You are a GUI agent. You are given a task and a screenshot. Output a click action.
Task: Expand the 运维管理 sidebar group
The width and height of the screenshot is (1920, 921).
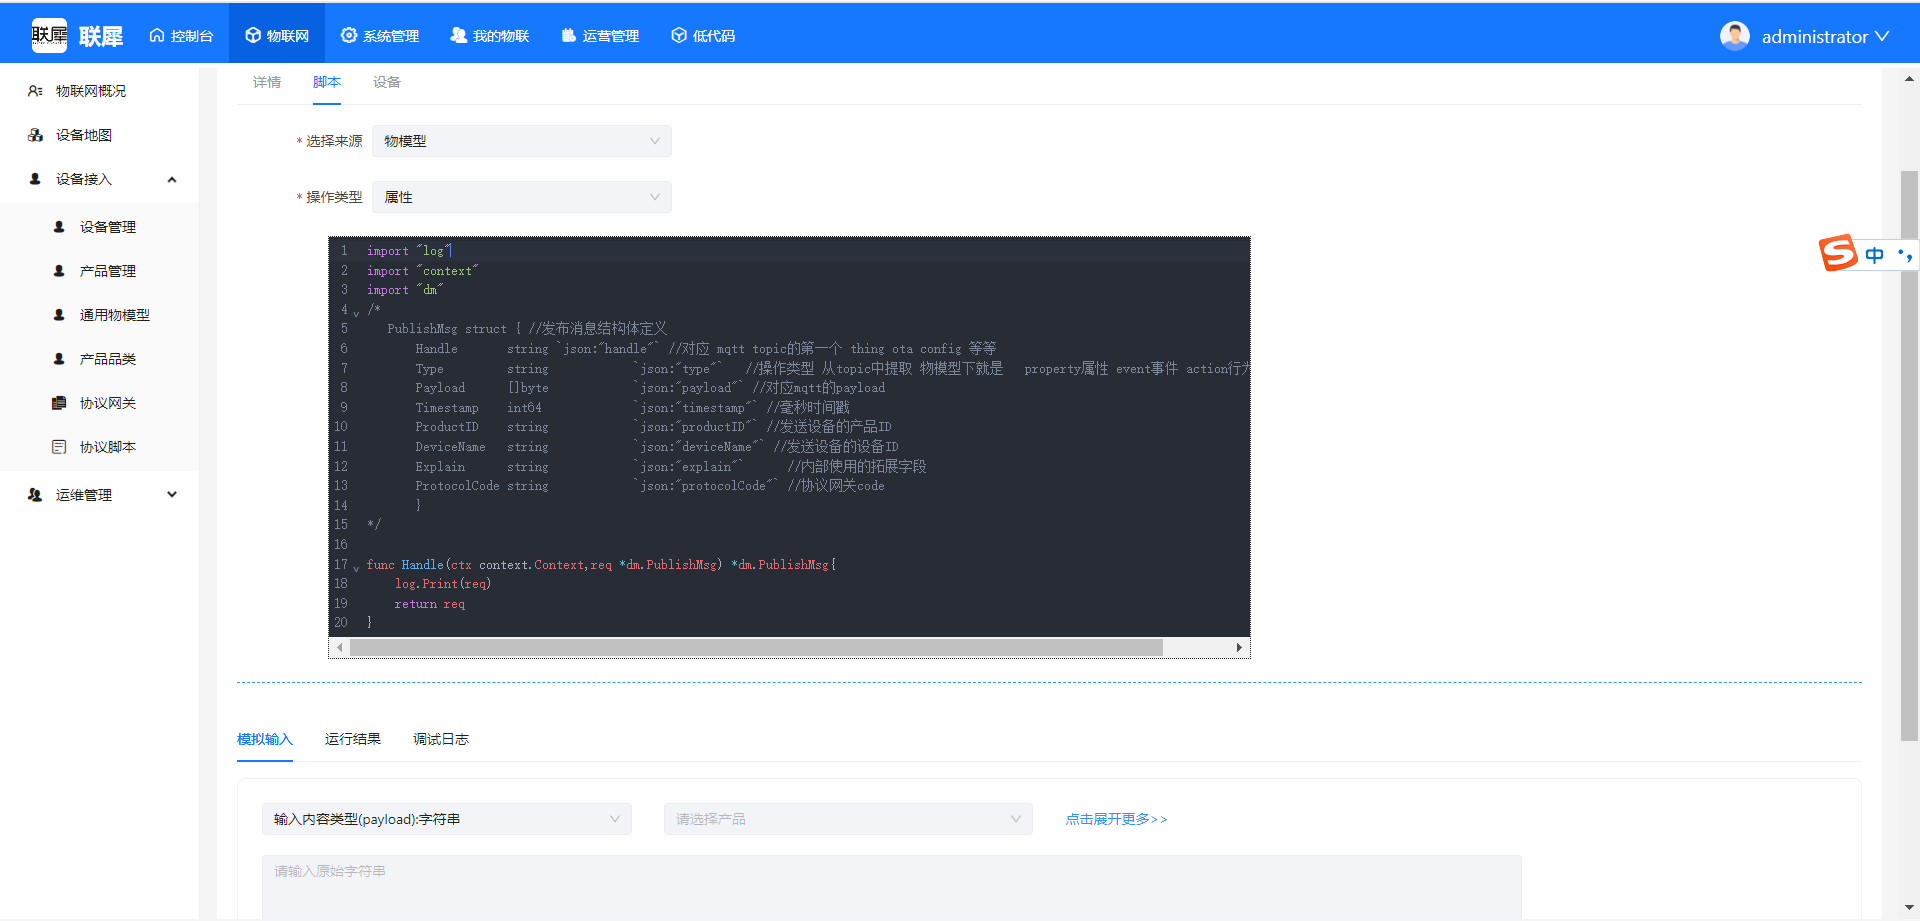[x=172, y=495]
